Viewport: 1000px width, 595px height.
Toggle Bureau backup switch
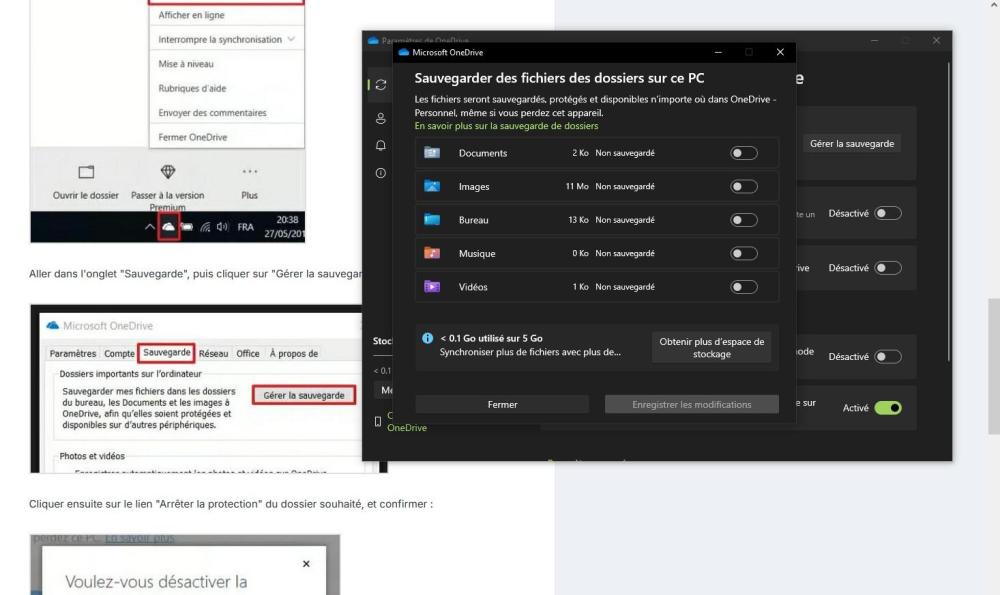pos(744,220)
